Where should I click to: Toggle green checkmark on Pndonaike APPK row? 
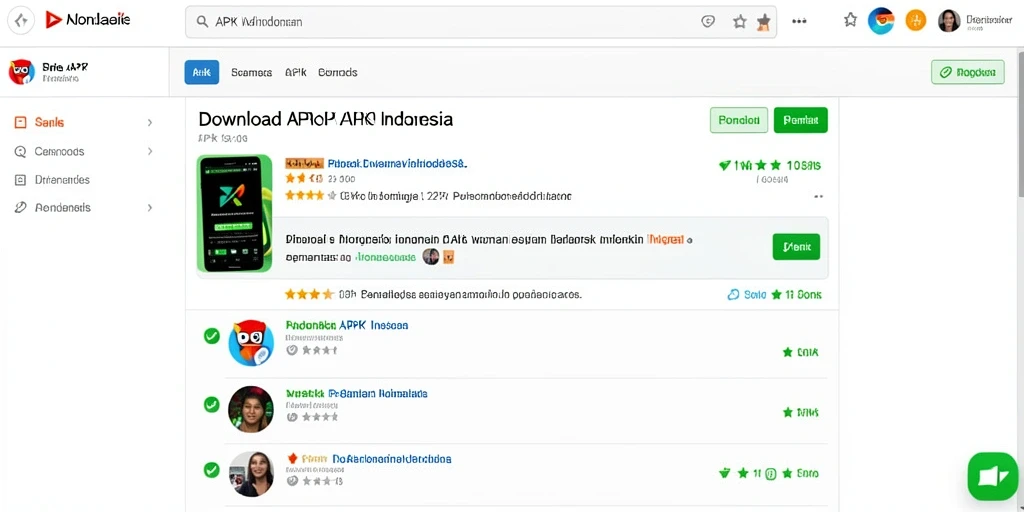pyautogui.click(x=212, y=336)
